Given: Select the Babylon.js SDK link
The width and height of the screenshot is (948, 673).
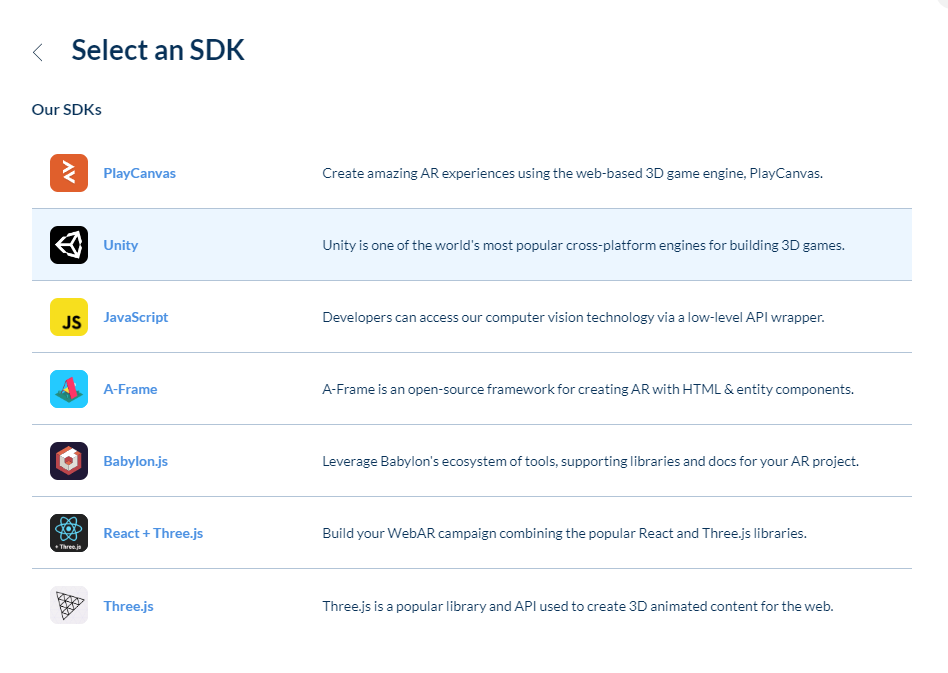Looking at the screenshot, I should click(x=135, y=461).
